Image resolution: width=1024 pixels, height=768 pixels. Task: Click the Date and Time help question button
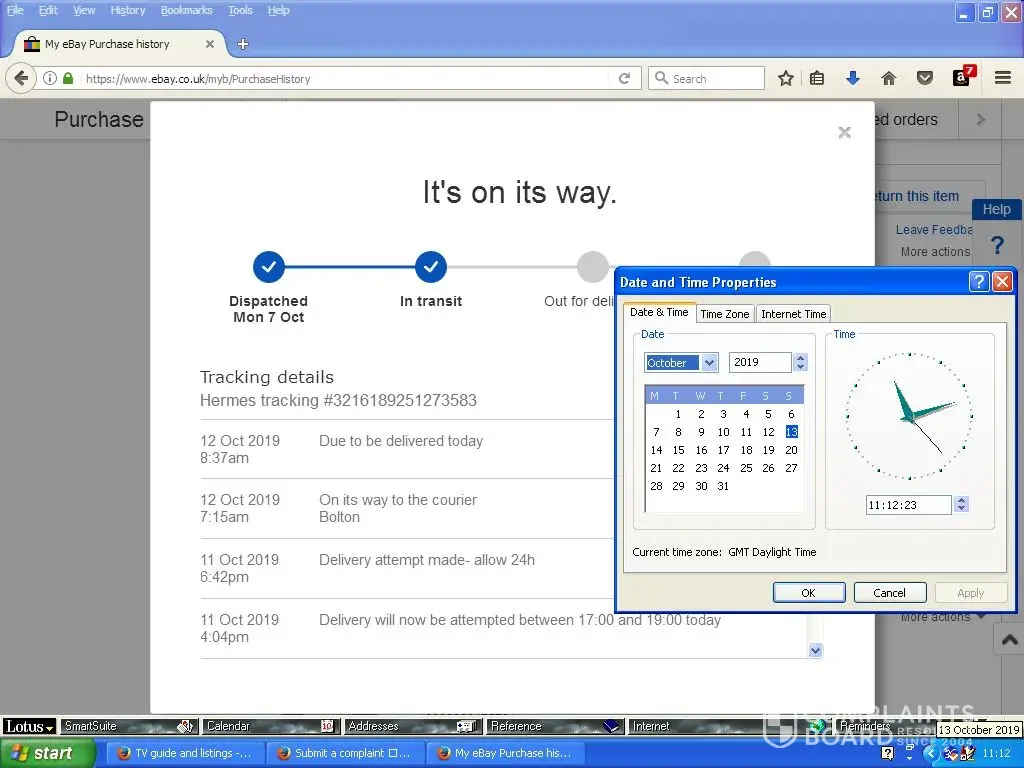pos(979,282)
